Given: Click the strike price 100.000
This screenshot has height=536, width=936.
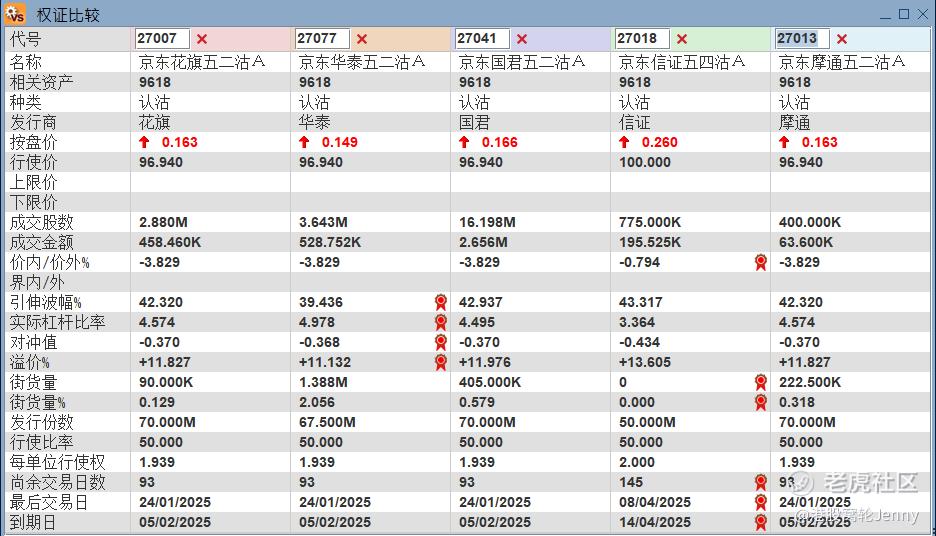Looking at the screenshot, I should 645,162.
